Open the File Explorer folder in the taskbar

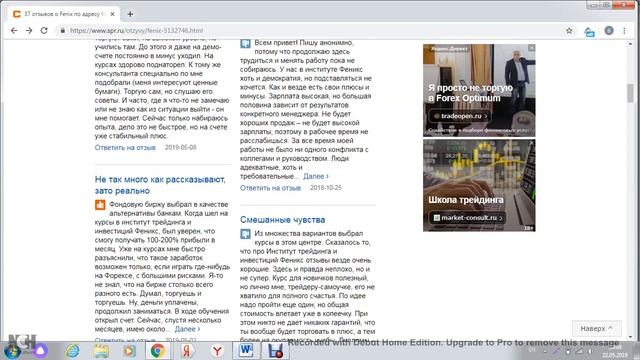pyautogui.click(x=101, y=351)
